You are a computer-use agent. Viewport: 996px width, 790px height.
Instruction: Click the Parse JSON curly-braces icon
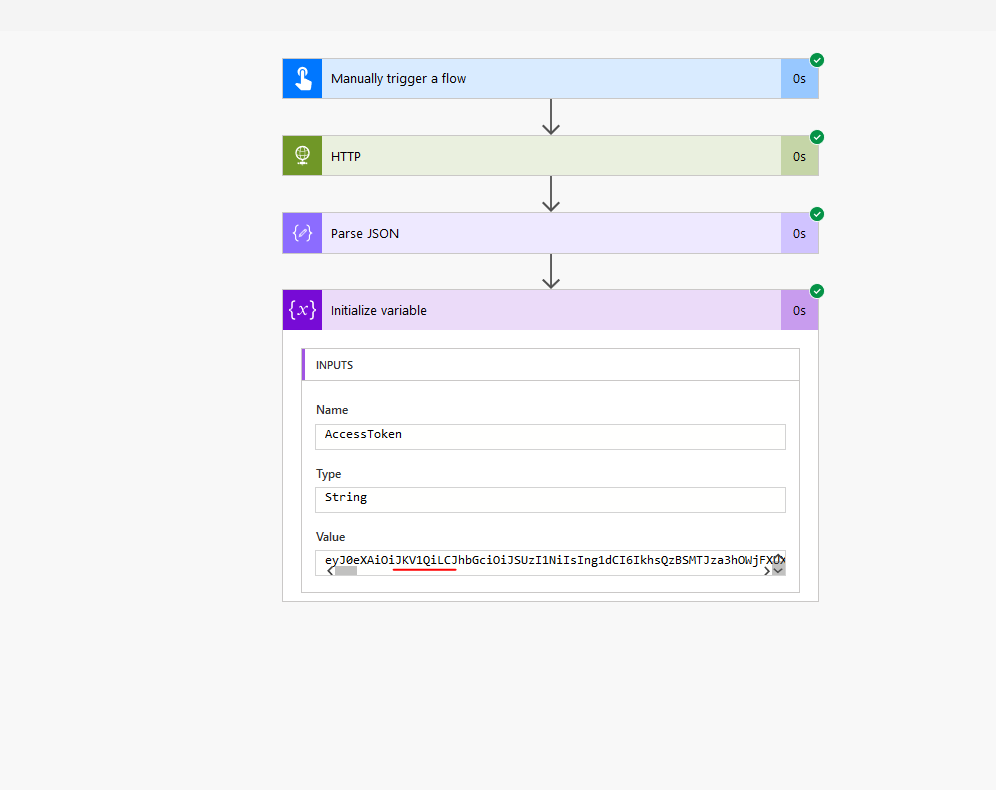302,232
